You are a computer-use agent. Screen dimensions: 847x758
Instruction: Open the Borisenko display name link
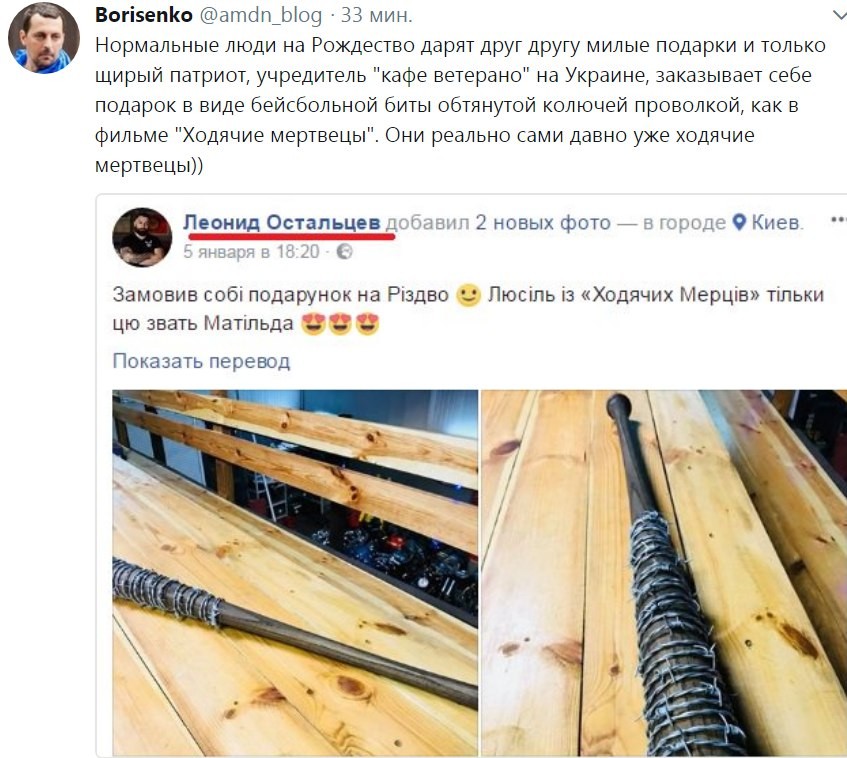click(x=144, y=15)
